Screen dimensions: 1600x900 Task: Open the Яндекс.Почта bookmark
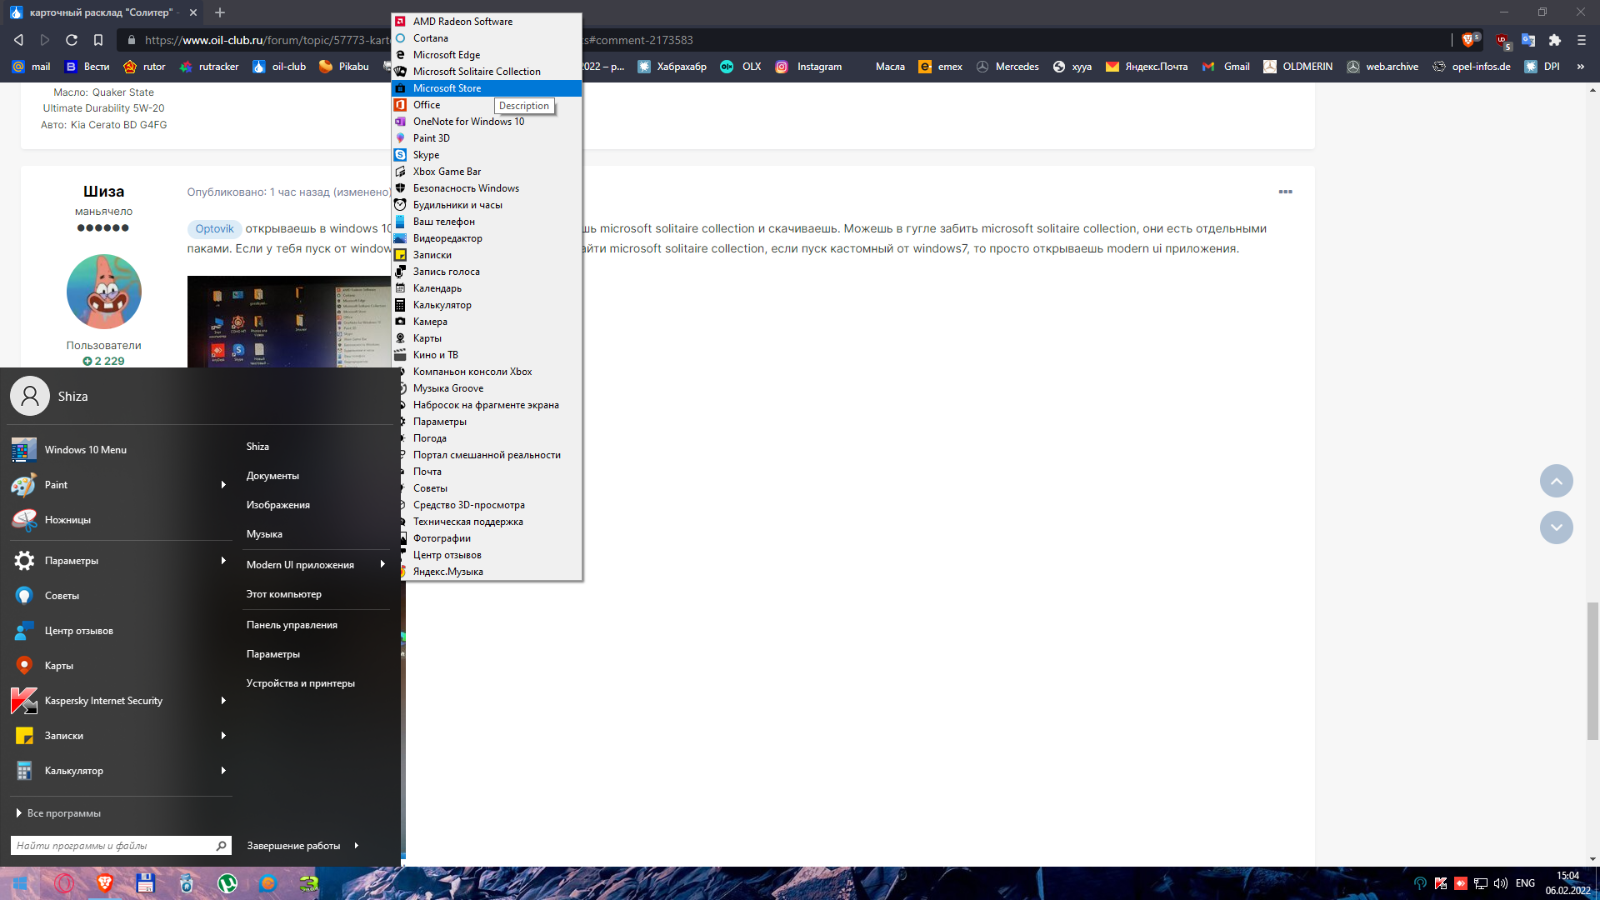(x=1147, y=67)
